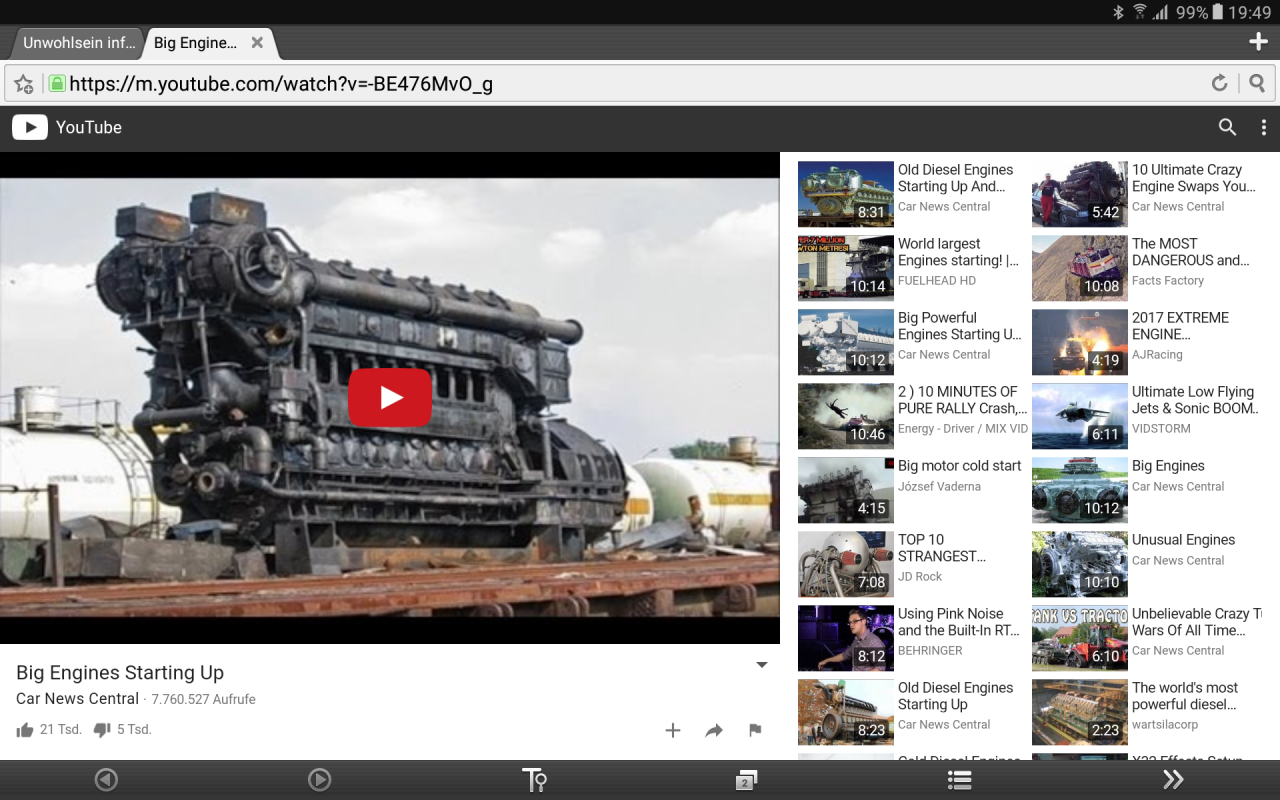Image resolution: width=1280 pixels, height=800 pixels.
Task: Tap the Wi-Fi status bar icon
Action: click(x=1140, y=12)
